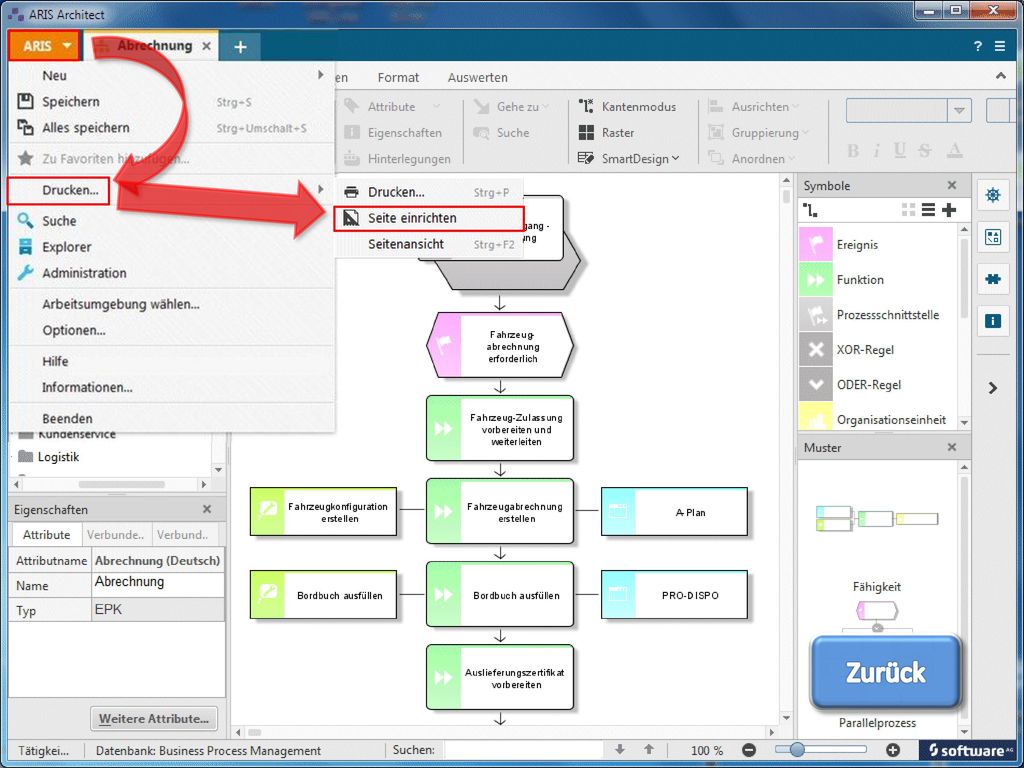Click the Suchen search input field

[524, 750]
